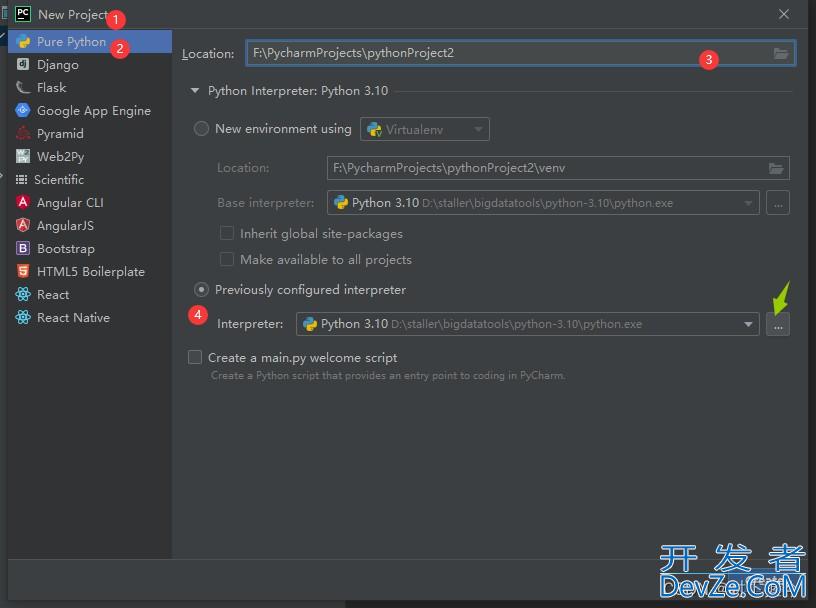Click the project Location text field
Viewport: 816px width, 608px height.
[x=520, y=53]
